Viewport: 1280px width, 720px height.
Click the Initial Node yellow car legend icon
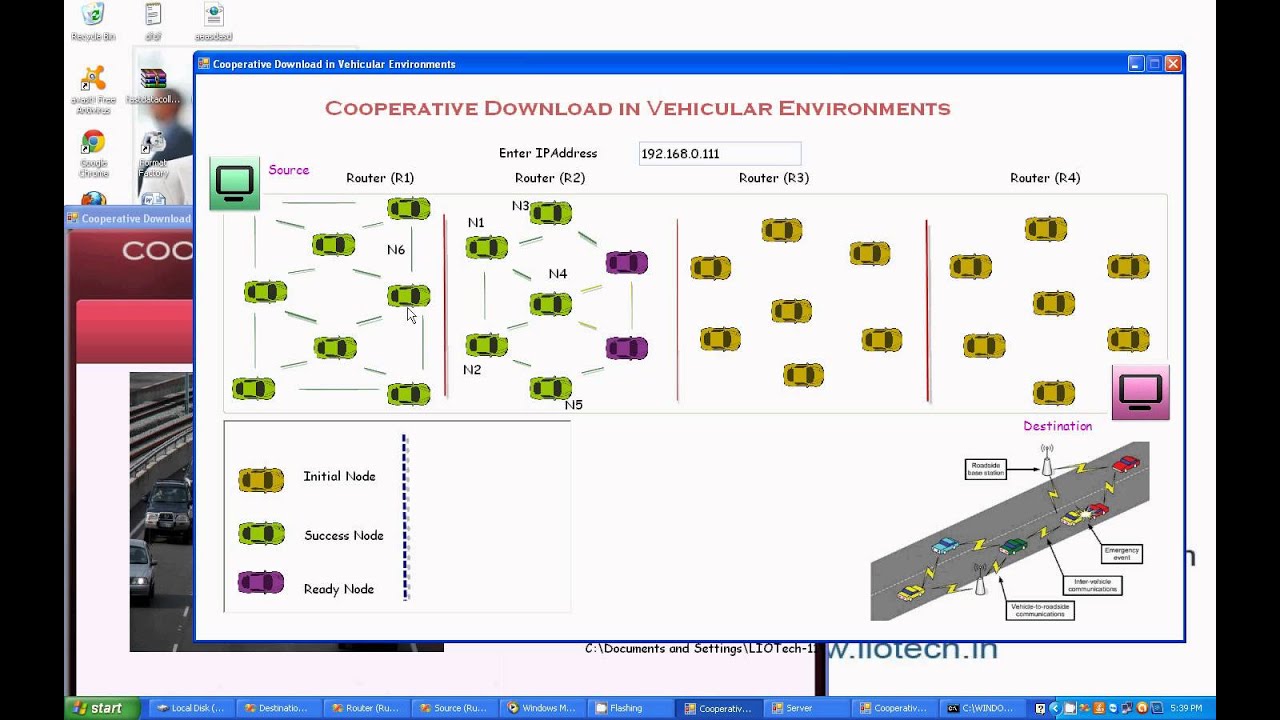point(261,480)
